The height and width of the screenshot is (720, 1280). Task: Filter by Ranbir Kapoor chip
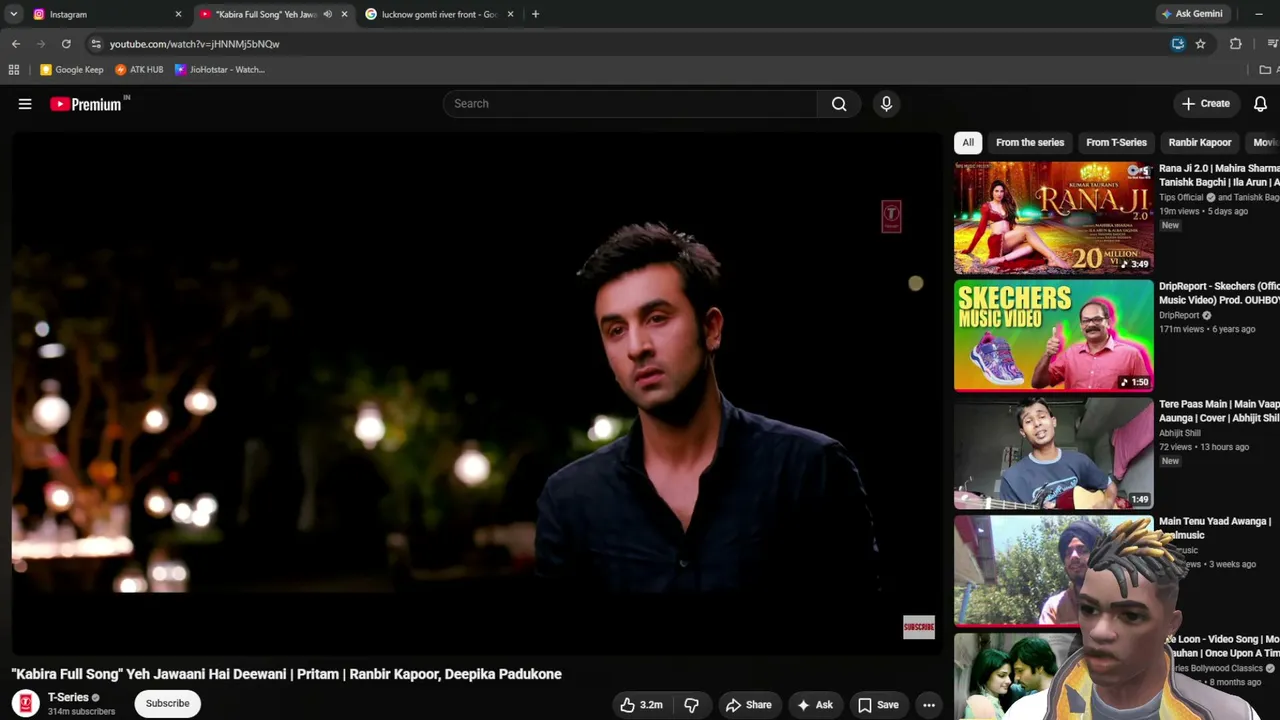point(1200,142)
